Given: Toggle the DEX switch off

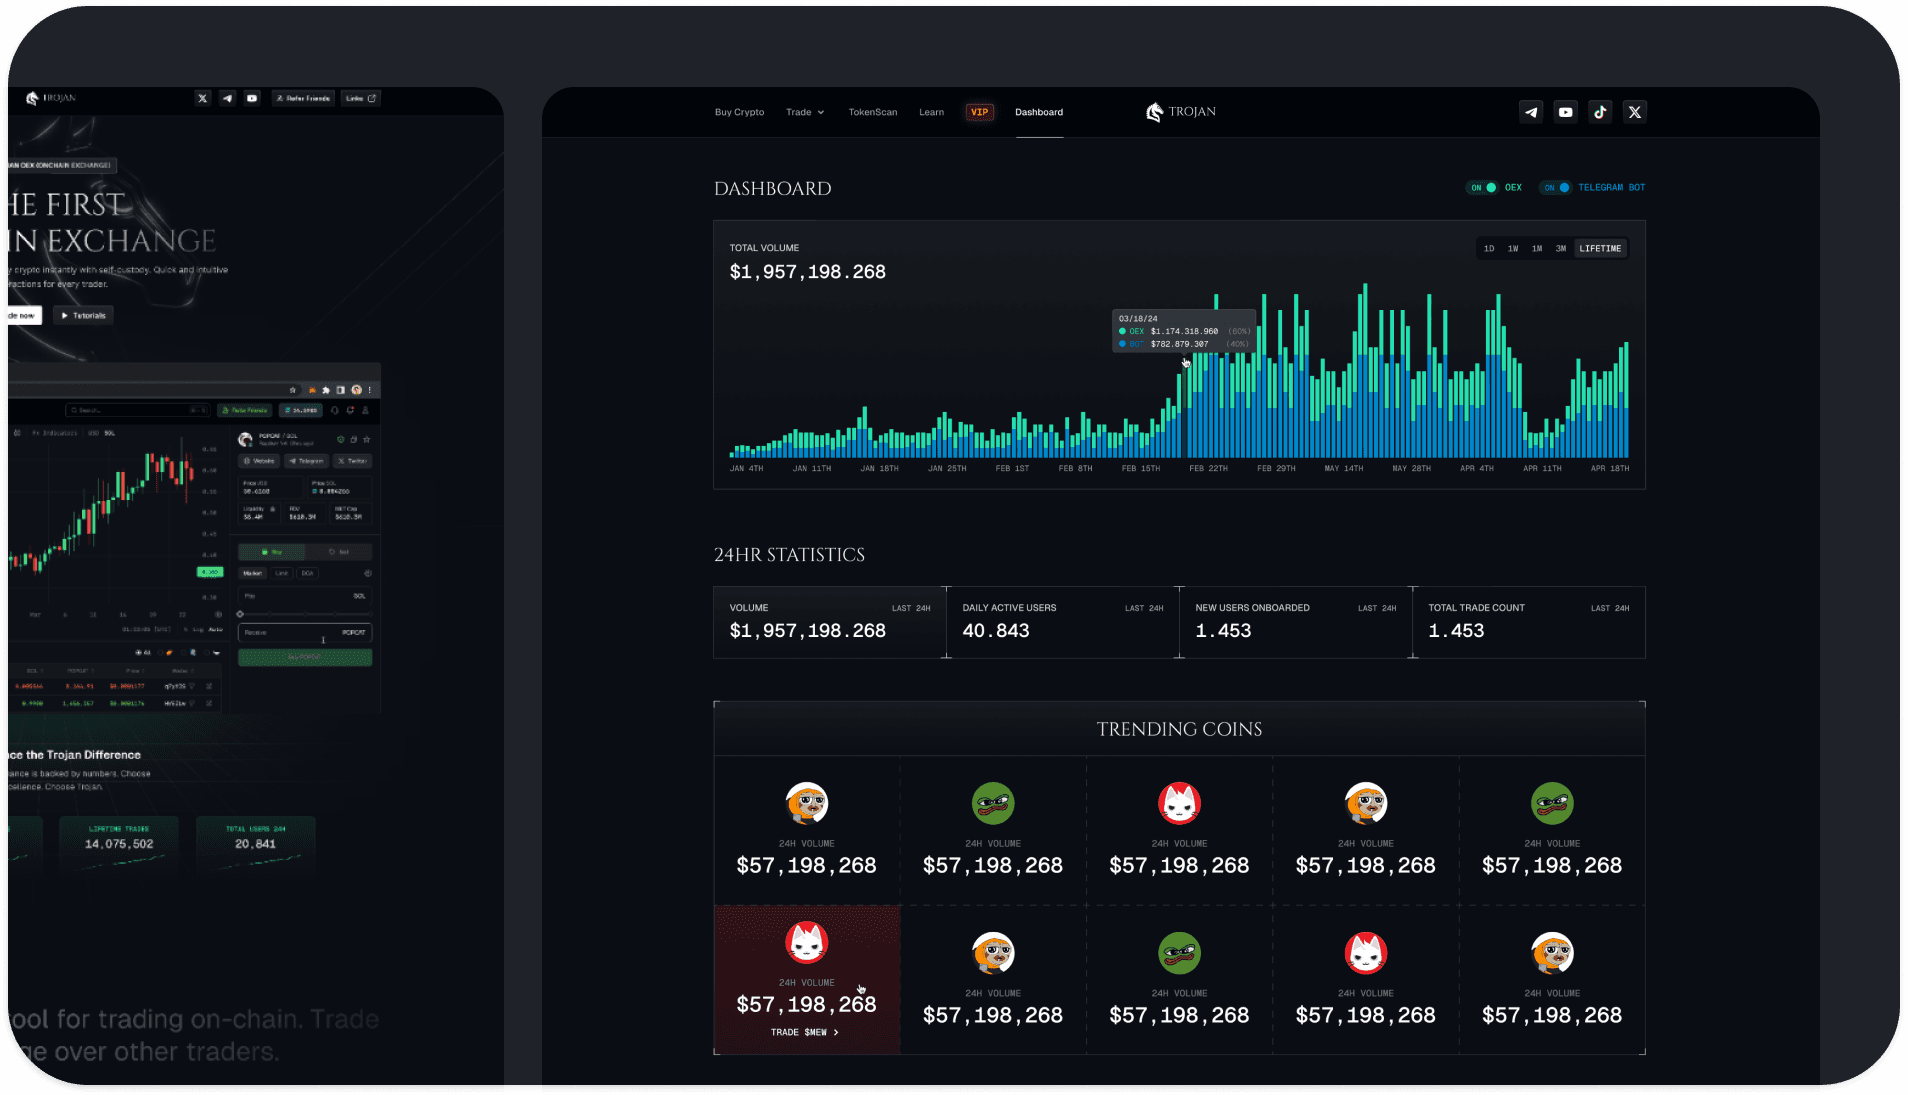Looking at the screenshot, I should (1482, 188).
